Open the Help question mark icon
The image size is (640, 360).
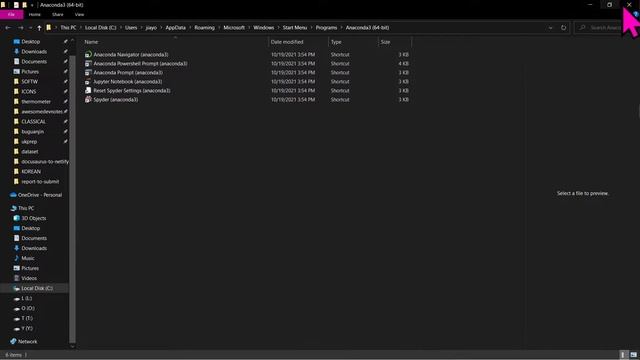(636, 14)
